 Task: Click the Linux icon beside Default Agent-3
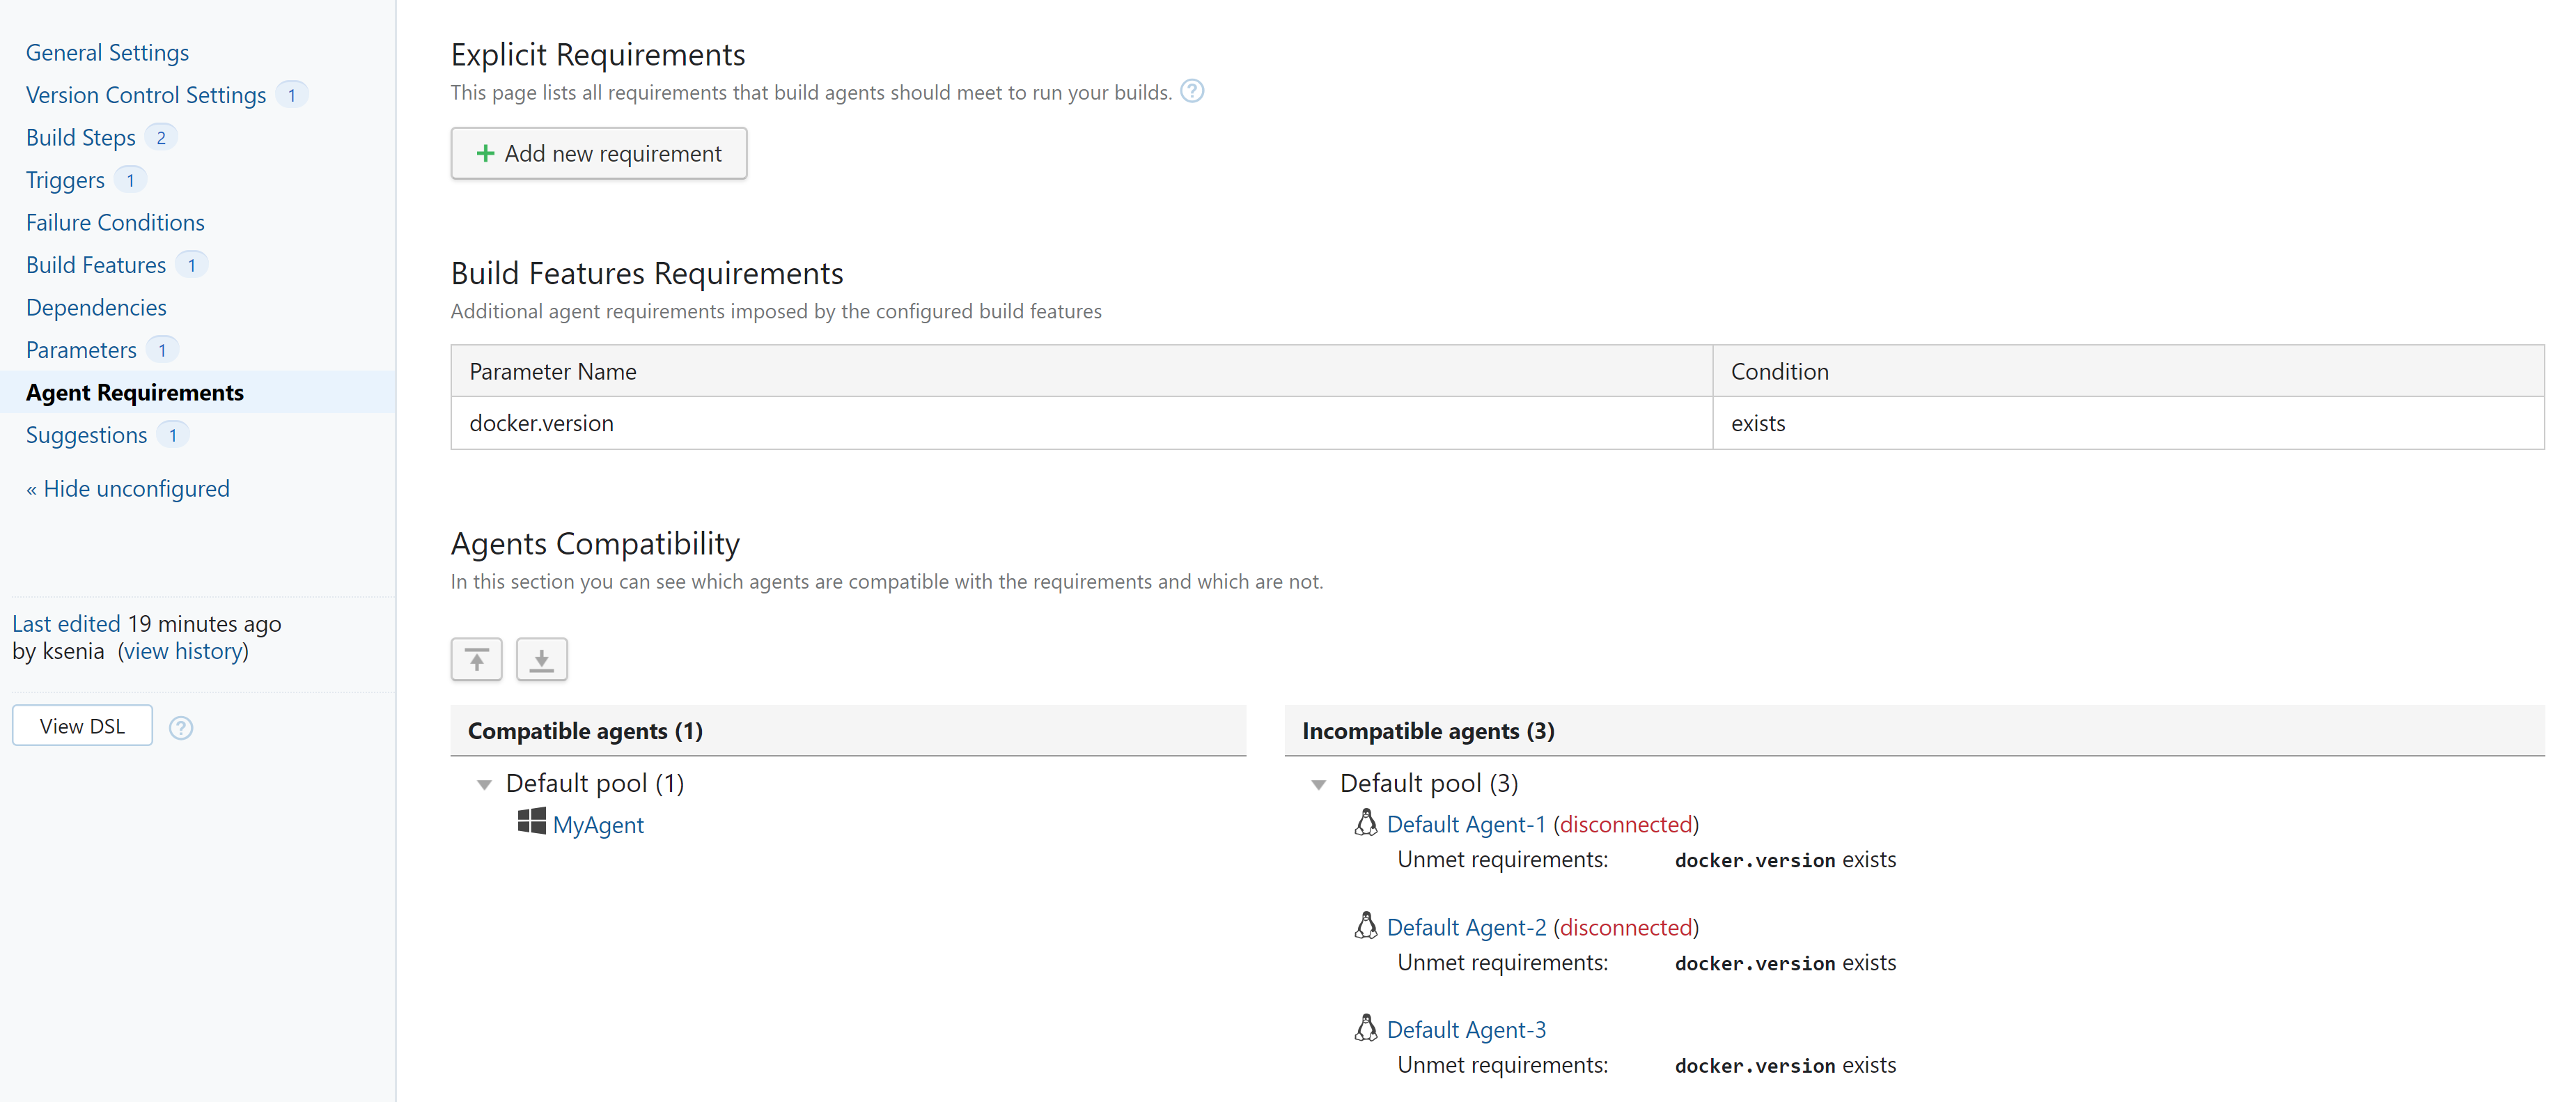(1365, 1027)
